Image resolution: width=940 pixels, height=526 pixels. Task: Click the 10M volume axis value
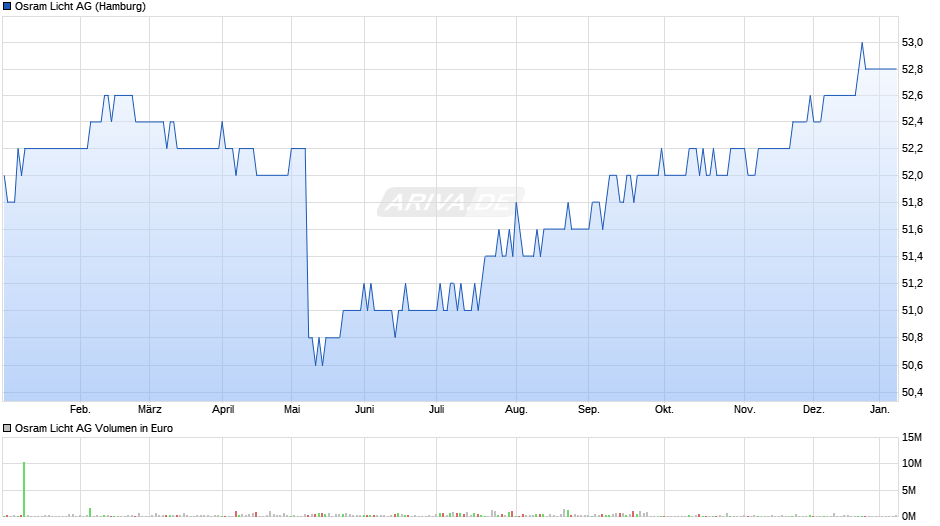[x=912, y=464]
